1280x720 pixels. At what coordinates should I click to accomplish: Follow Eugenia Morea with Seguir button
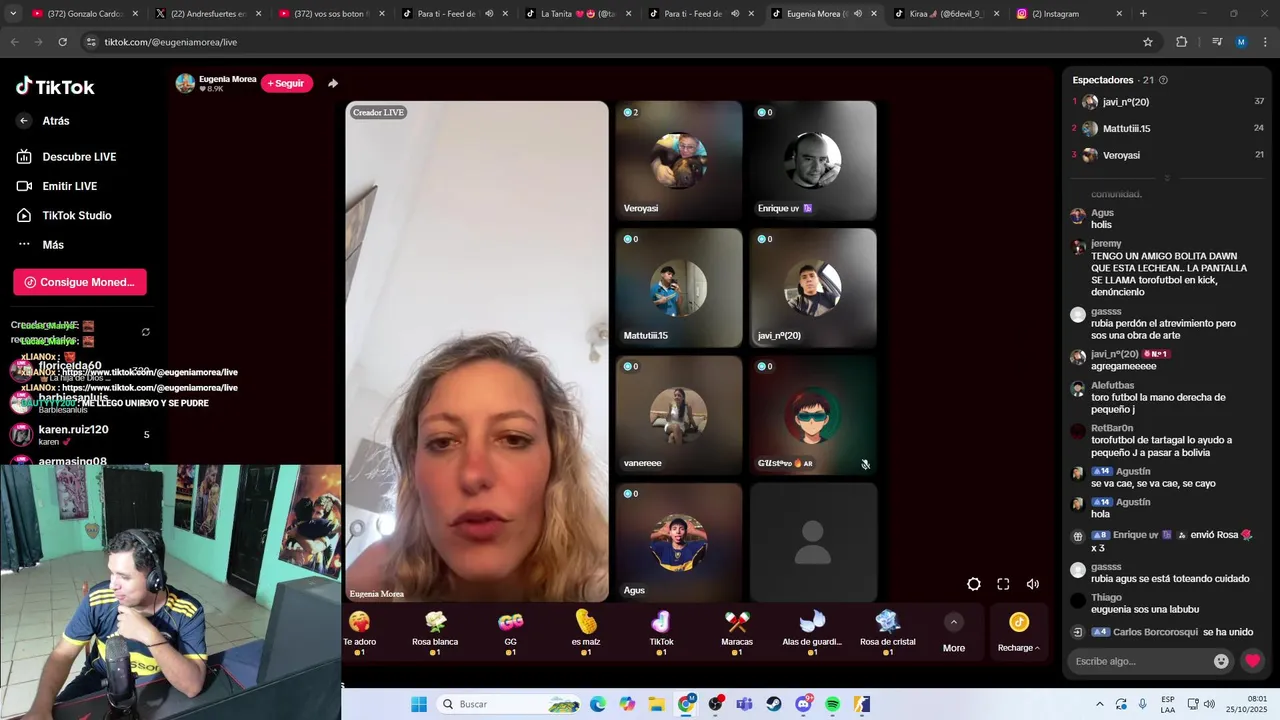coord(287,83)
